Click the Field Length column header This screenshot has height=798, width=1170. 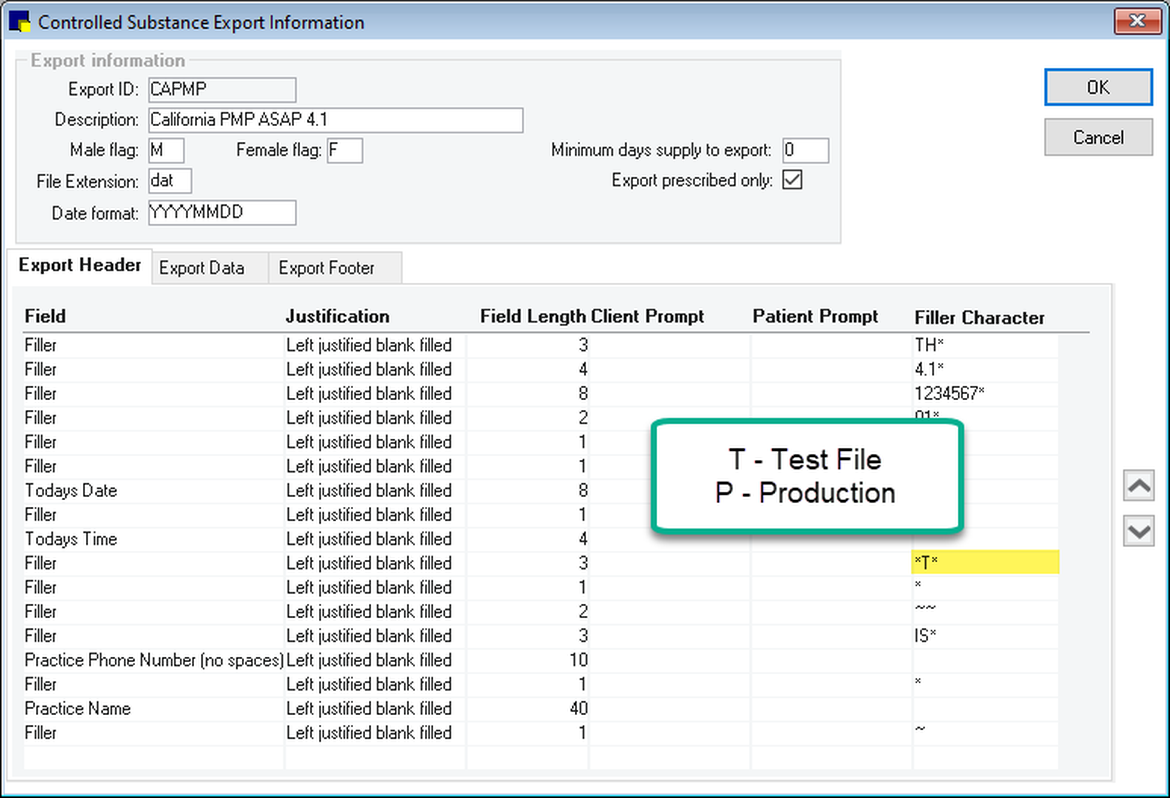pyautogui.click(x=533, y=317)
